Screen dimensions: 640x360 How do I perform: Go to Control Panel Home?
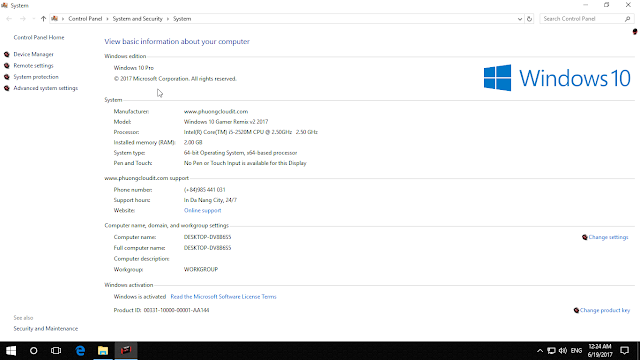[x=39, y=37]
